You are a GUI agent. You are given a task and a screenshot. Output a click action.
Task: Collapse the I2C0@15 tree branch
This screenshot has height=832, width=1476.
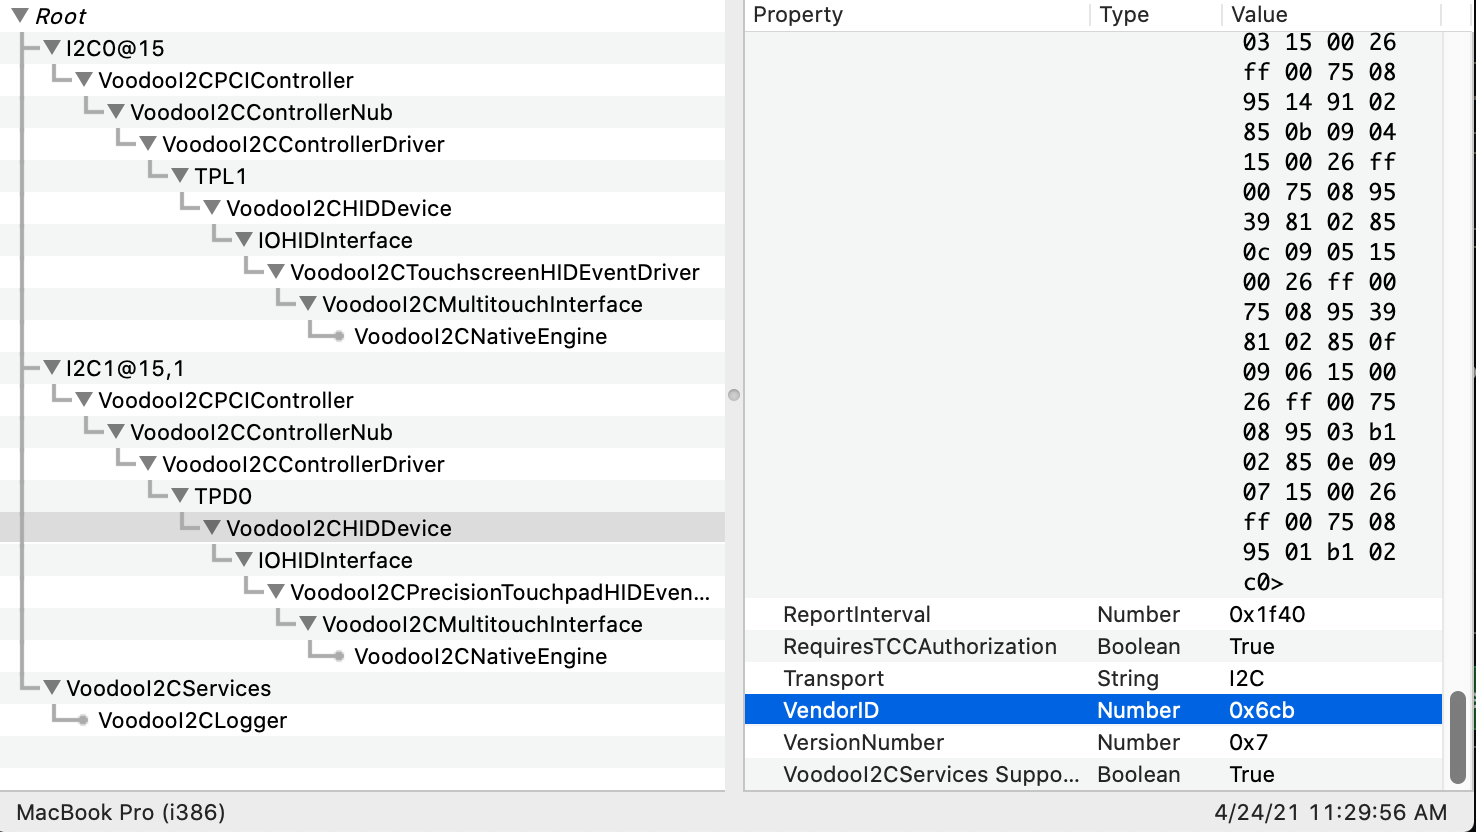51,48
